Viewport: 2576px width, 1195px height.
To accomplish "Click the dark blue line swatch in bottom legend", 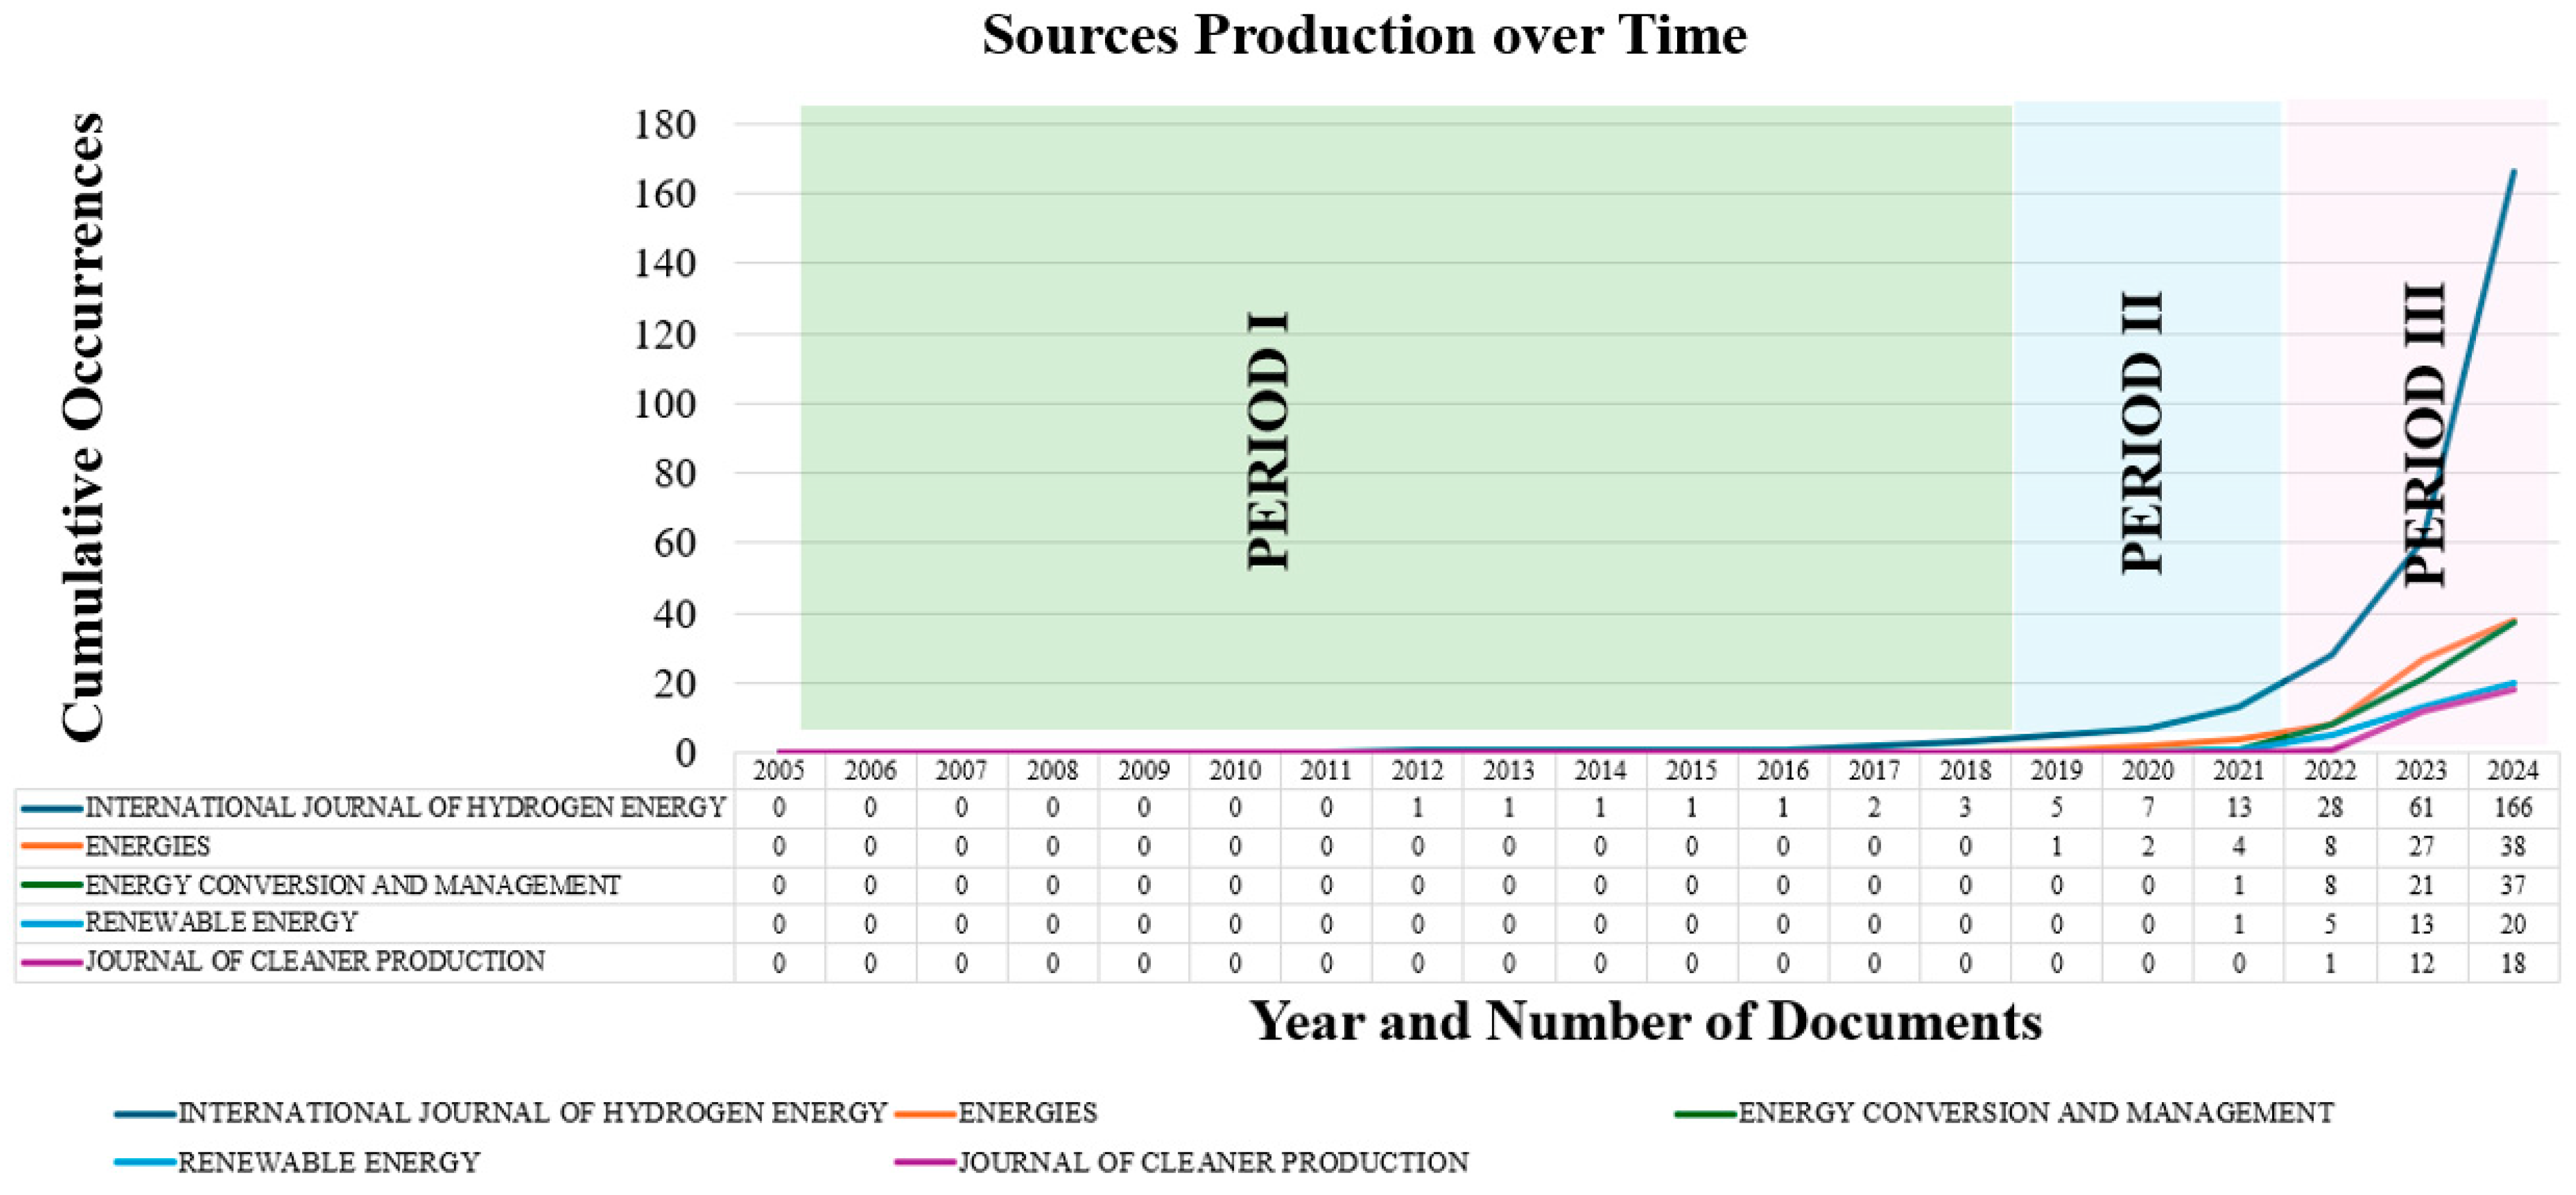I will [145, 1114].
